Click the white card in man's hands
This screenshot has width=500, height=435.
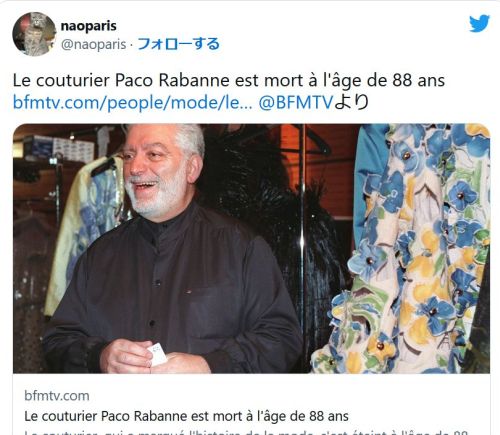coord(157,354)
